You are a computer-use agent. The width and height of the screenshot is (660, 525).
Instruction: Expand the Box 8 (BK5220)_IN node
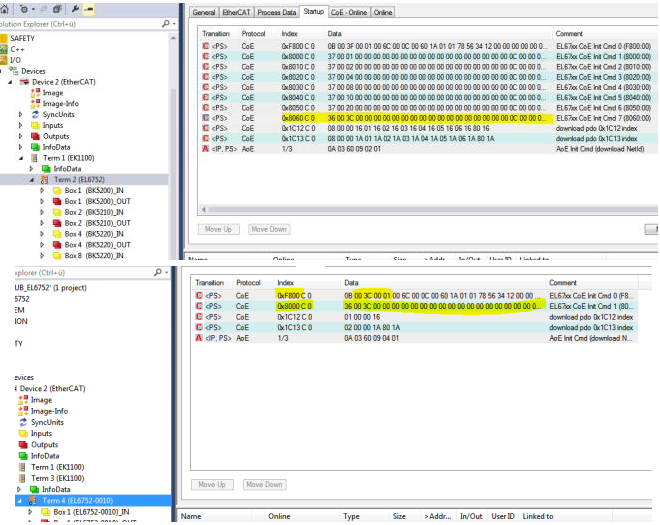[42, 256]
